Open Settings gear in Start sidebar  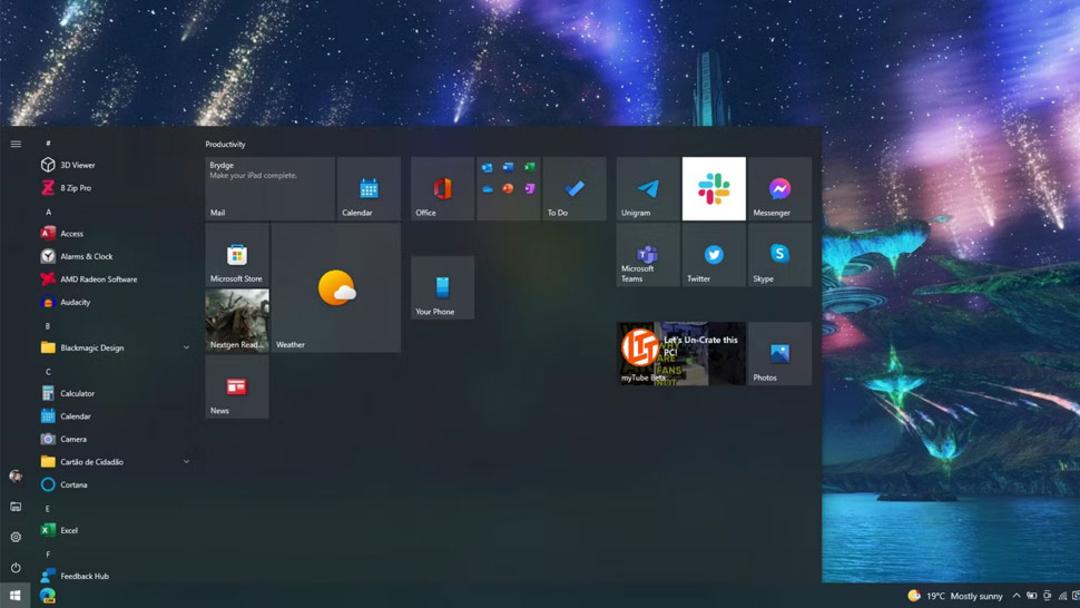pyautogui.click(x=16, y=536)
